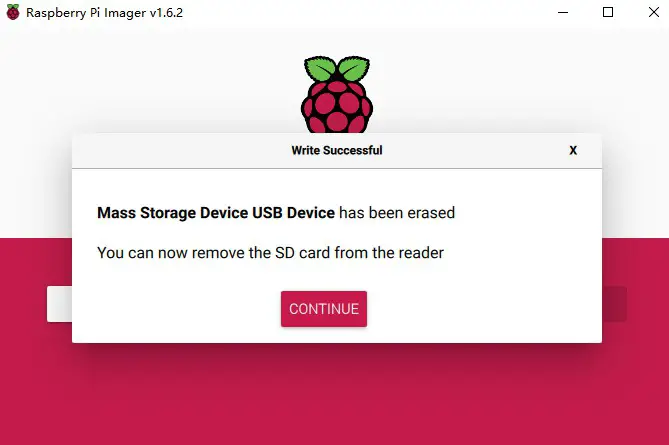This screenshot has height=445, width=669.
Task: Click the "Write Successful" dialog title
Action: (x=336, y=150)
